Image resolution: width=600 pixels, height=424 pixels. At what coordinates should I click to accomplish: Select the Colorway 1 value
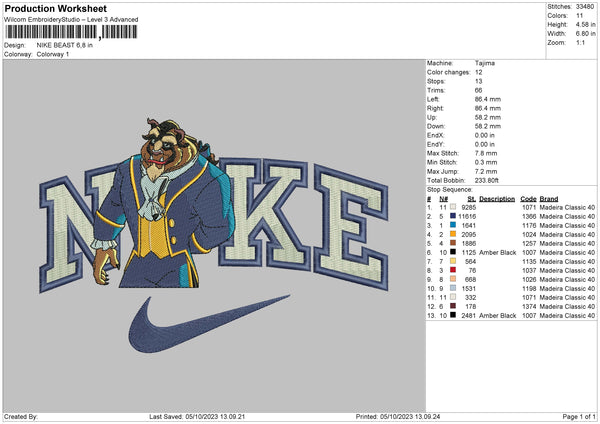53,54
